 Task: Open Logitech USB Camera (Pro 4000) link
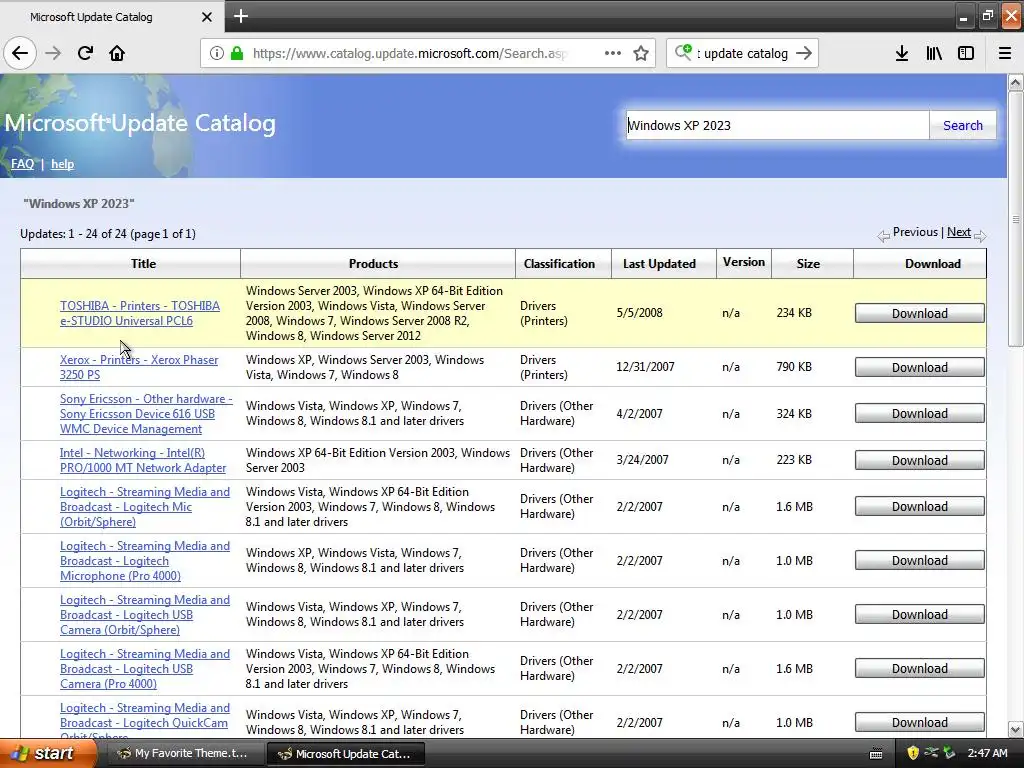coord(144,669)
